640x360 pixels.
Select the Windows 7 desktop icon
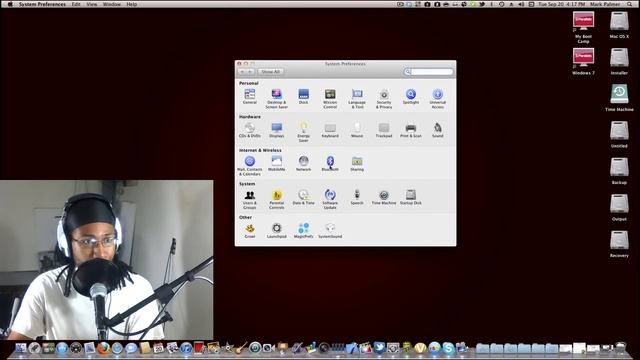pos(583,62)
